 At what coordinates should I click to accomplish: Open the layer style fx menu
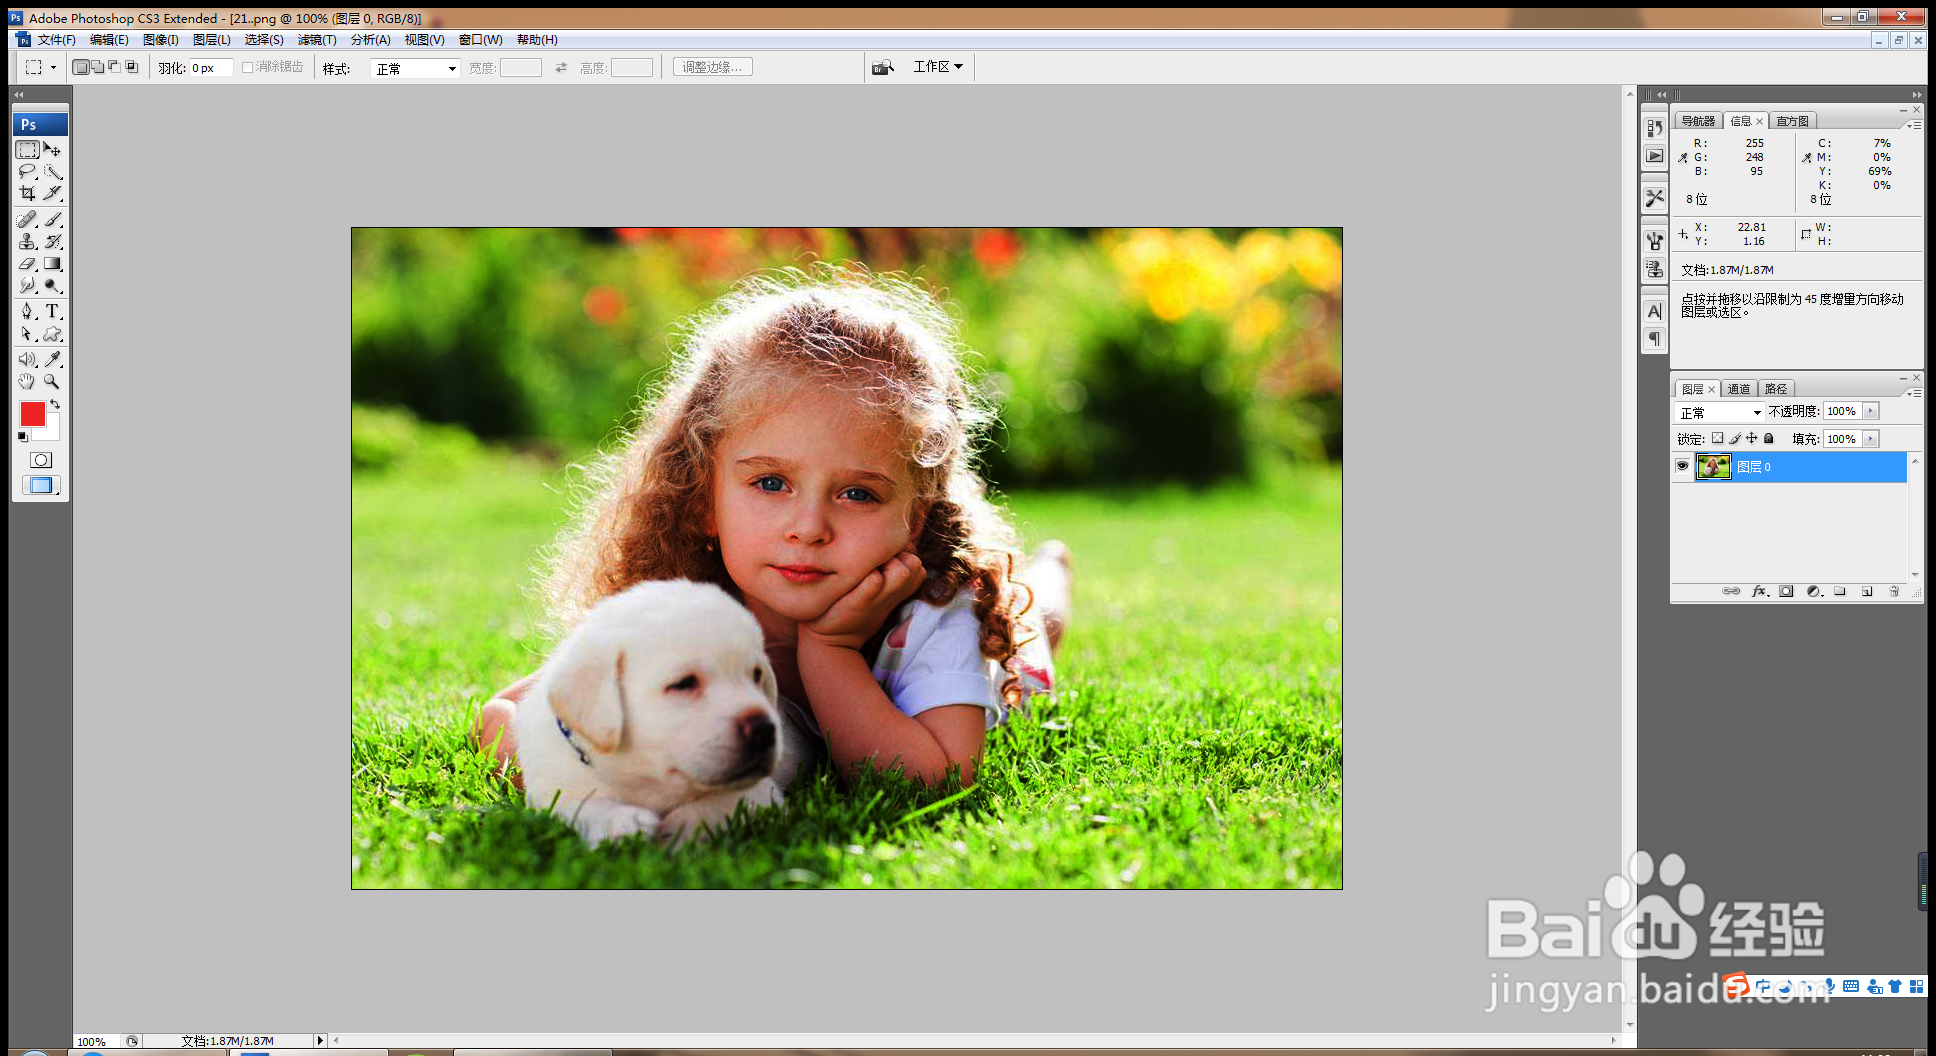point(1760,592)
